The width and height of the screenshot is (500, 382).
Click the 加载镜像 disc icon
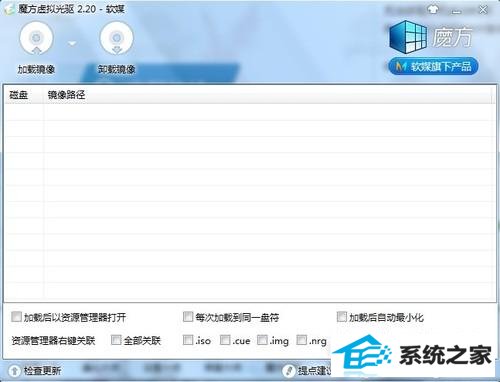pyautogui.click(x=36, y=39)
